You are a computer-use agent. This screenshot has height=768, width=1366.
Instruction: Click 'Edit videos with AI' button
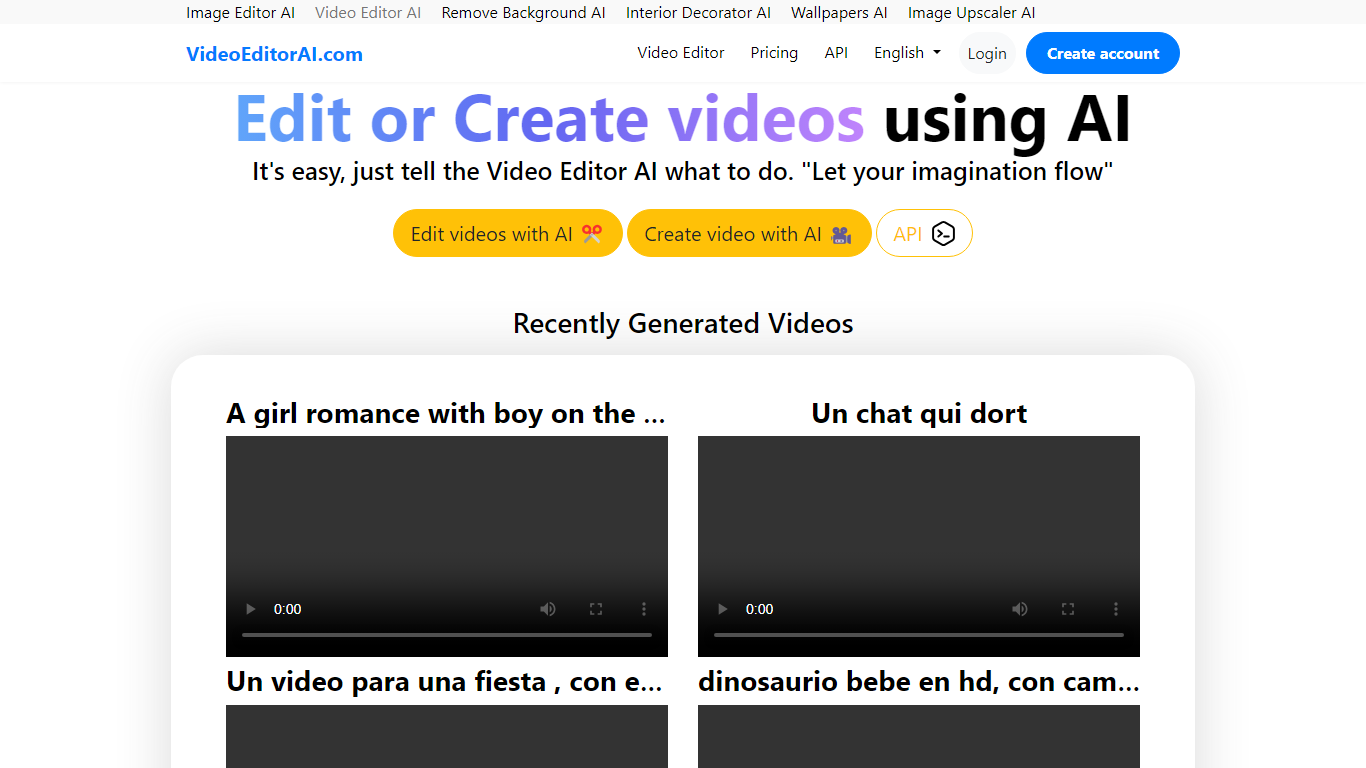(507, 234)
